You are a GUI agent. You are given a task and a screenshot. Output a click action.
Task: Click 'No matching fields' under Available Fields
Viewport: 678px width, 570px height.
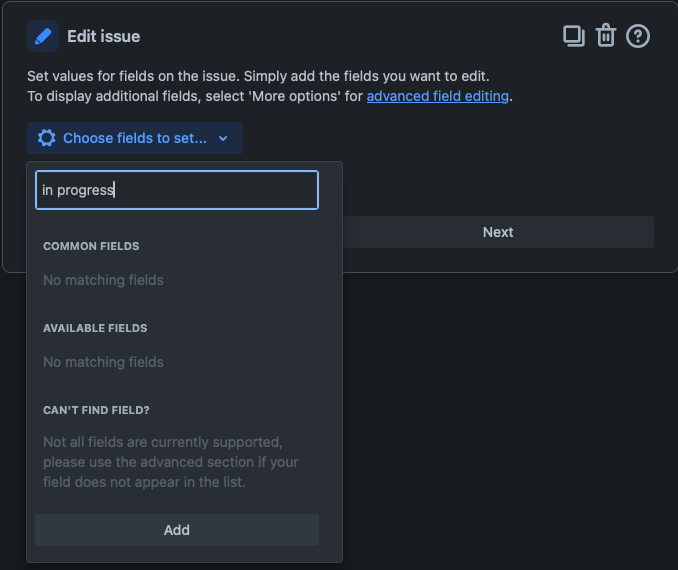tap(103, 362)
